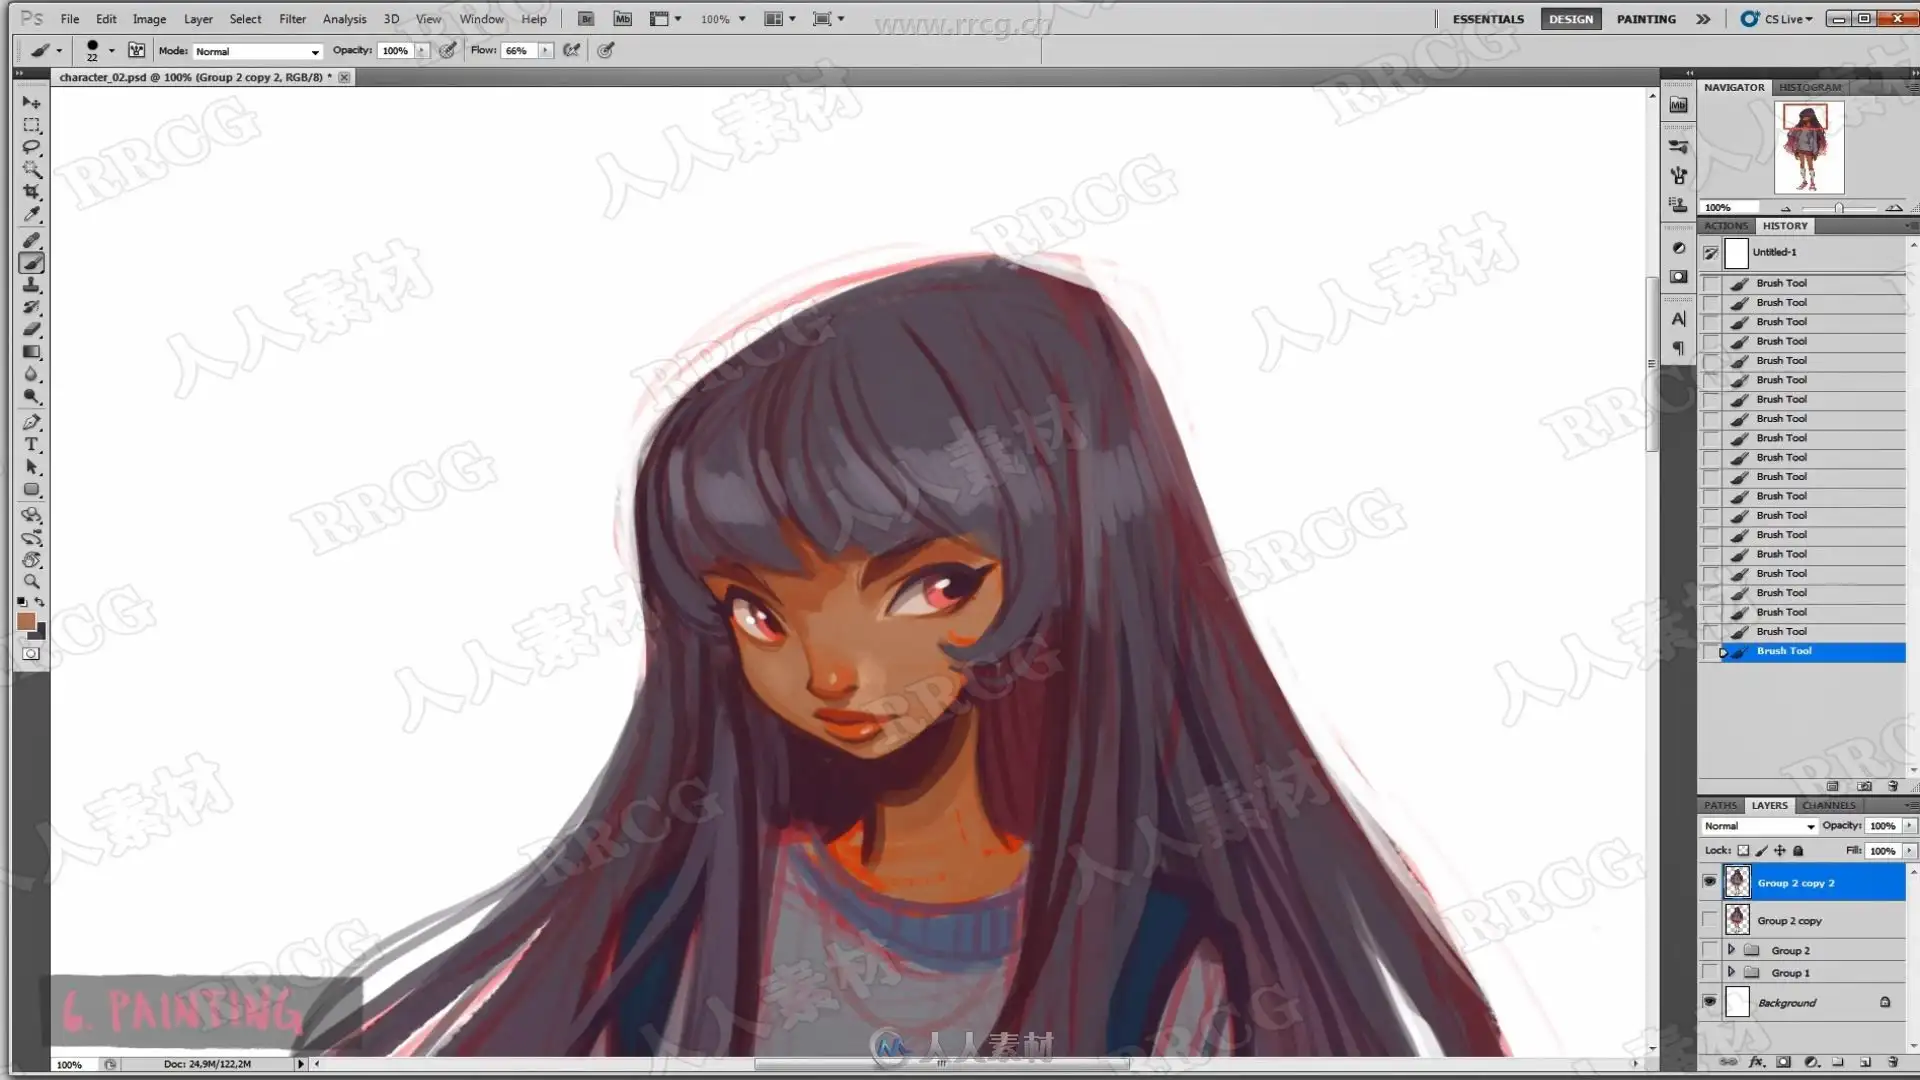
Task: Expand the Group 2 folder
Action: point(1731,950)
